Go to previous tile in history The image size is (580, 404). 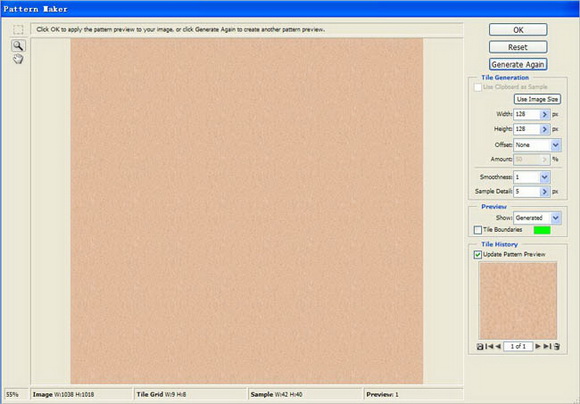tap(498, 347)
